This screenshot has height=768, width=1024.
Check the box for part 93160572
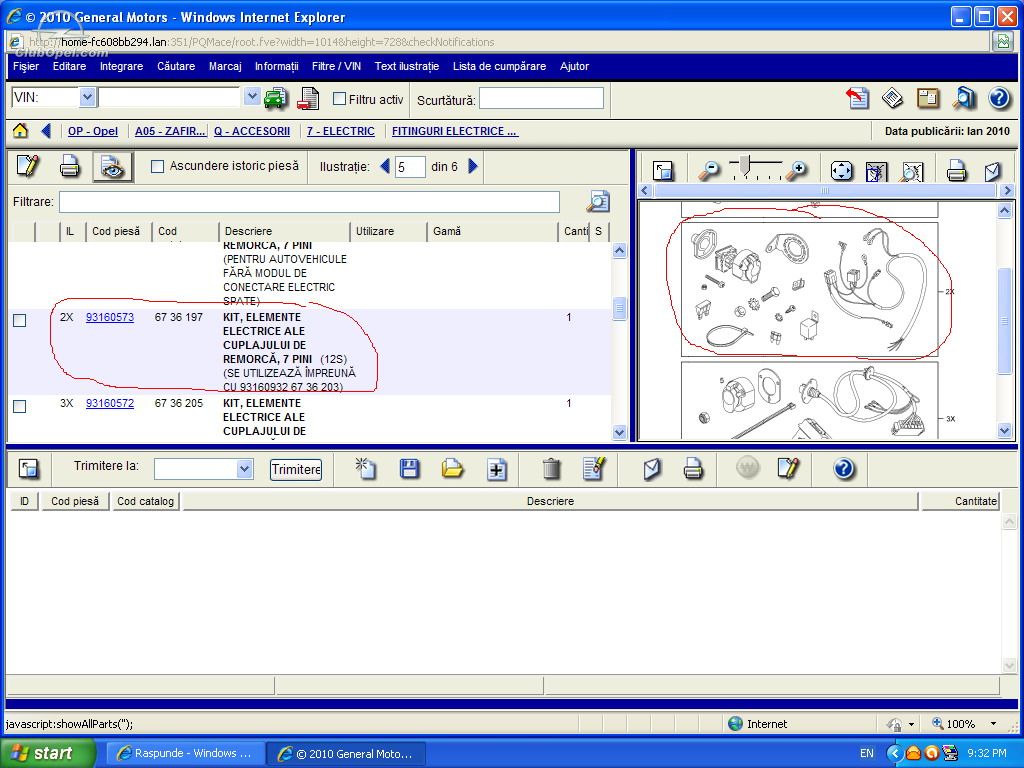(20, 406)
